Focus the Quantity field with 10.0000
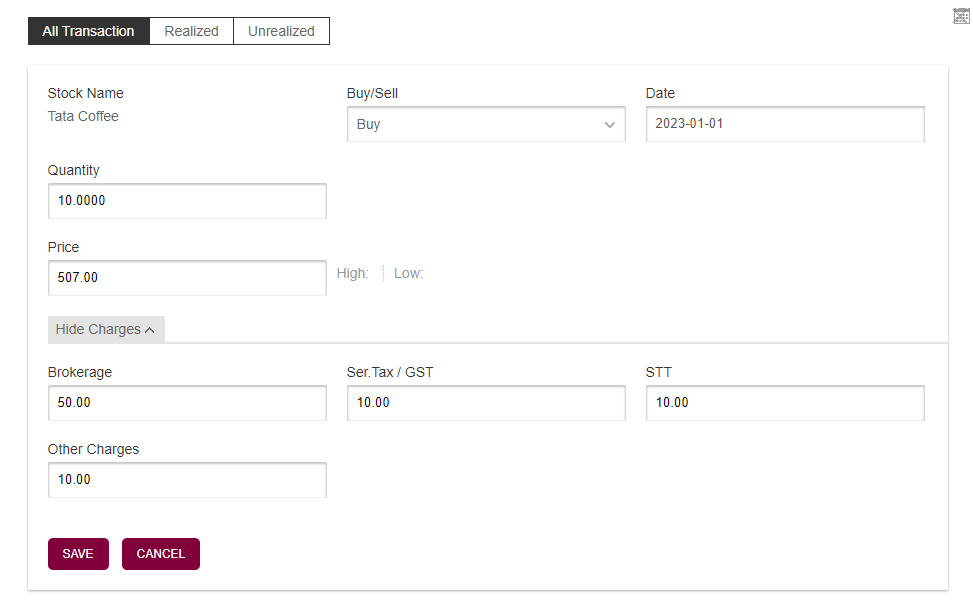The width and height of the screenshot is (973, 608). [187, 201]
